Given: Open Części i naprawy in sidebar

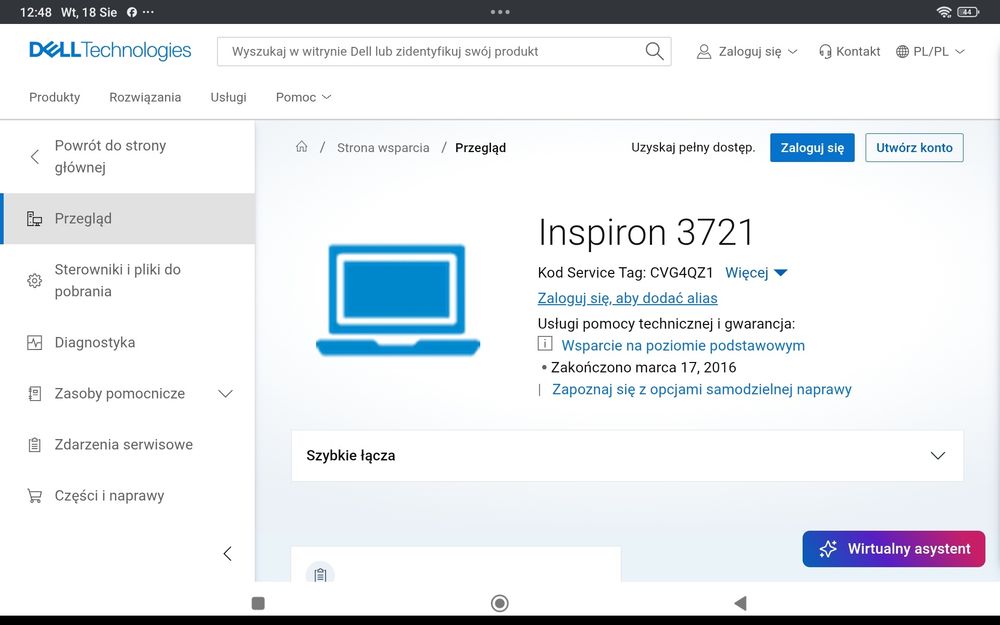Looking at the screenshot, I should (x=128, y=496).
